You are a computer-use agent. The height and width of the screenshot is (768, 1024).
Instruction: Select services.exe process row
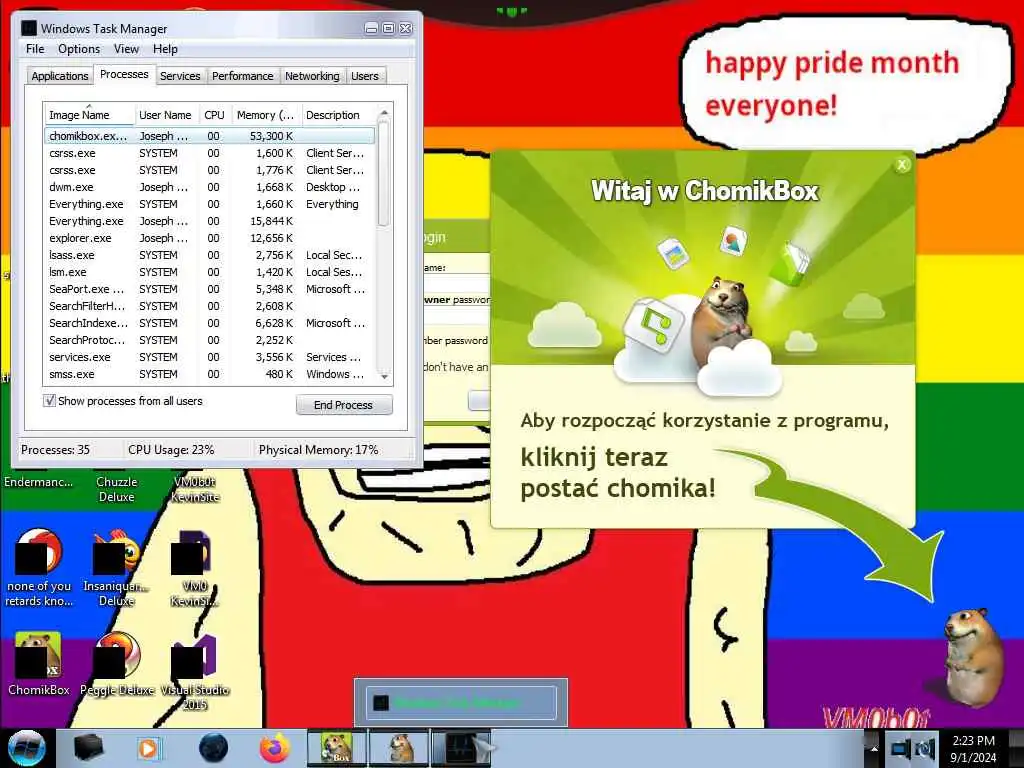click(x=210, y=357)
